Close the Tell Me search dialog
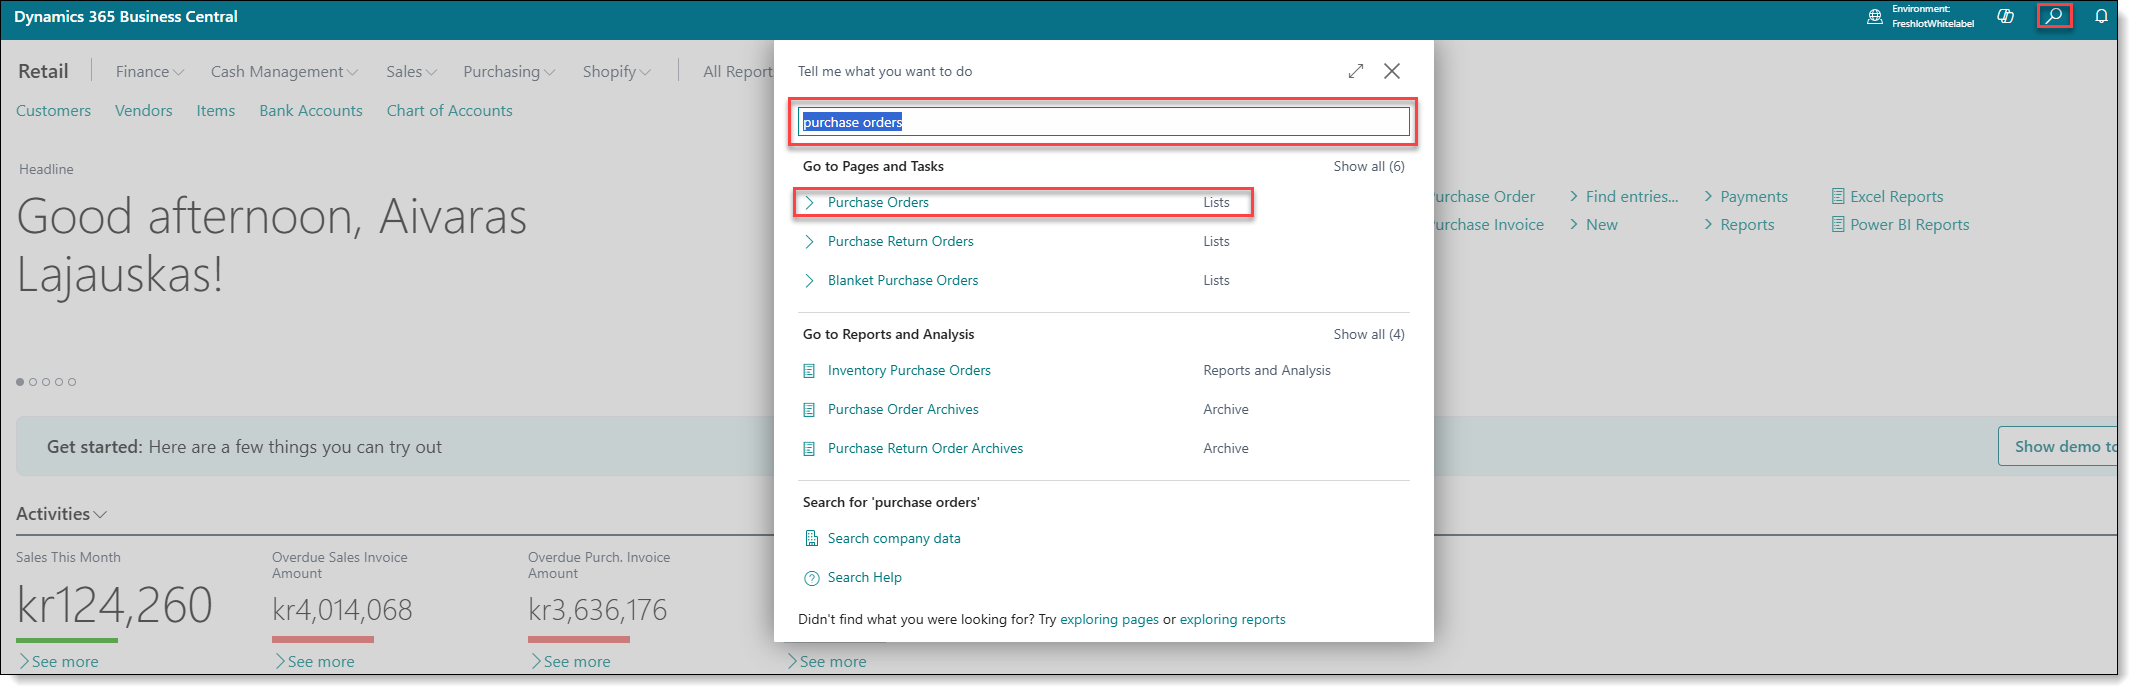 pos(1392,71)
